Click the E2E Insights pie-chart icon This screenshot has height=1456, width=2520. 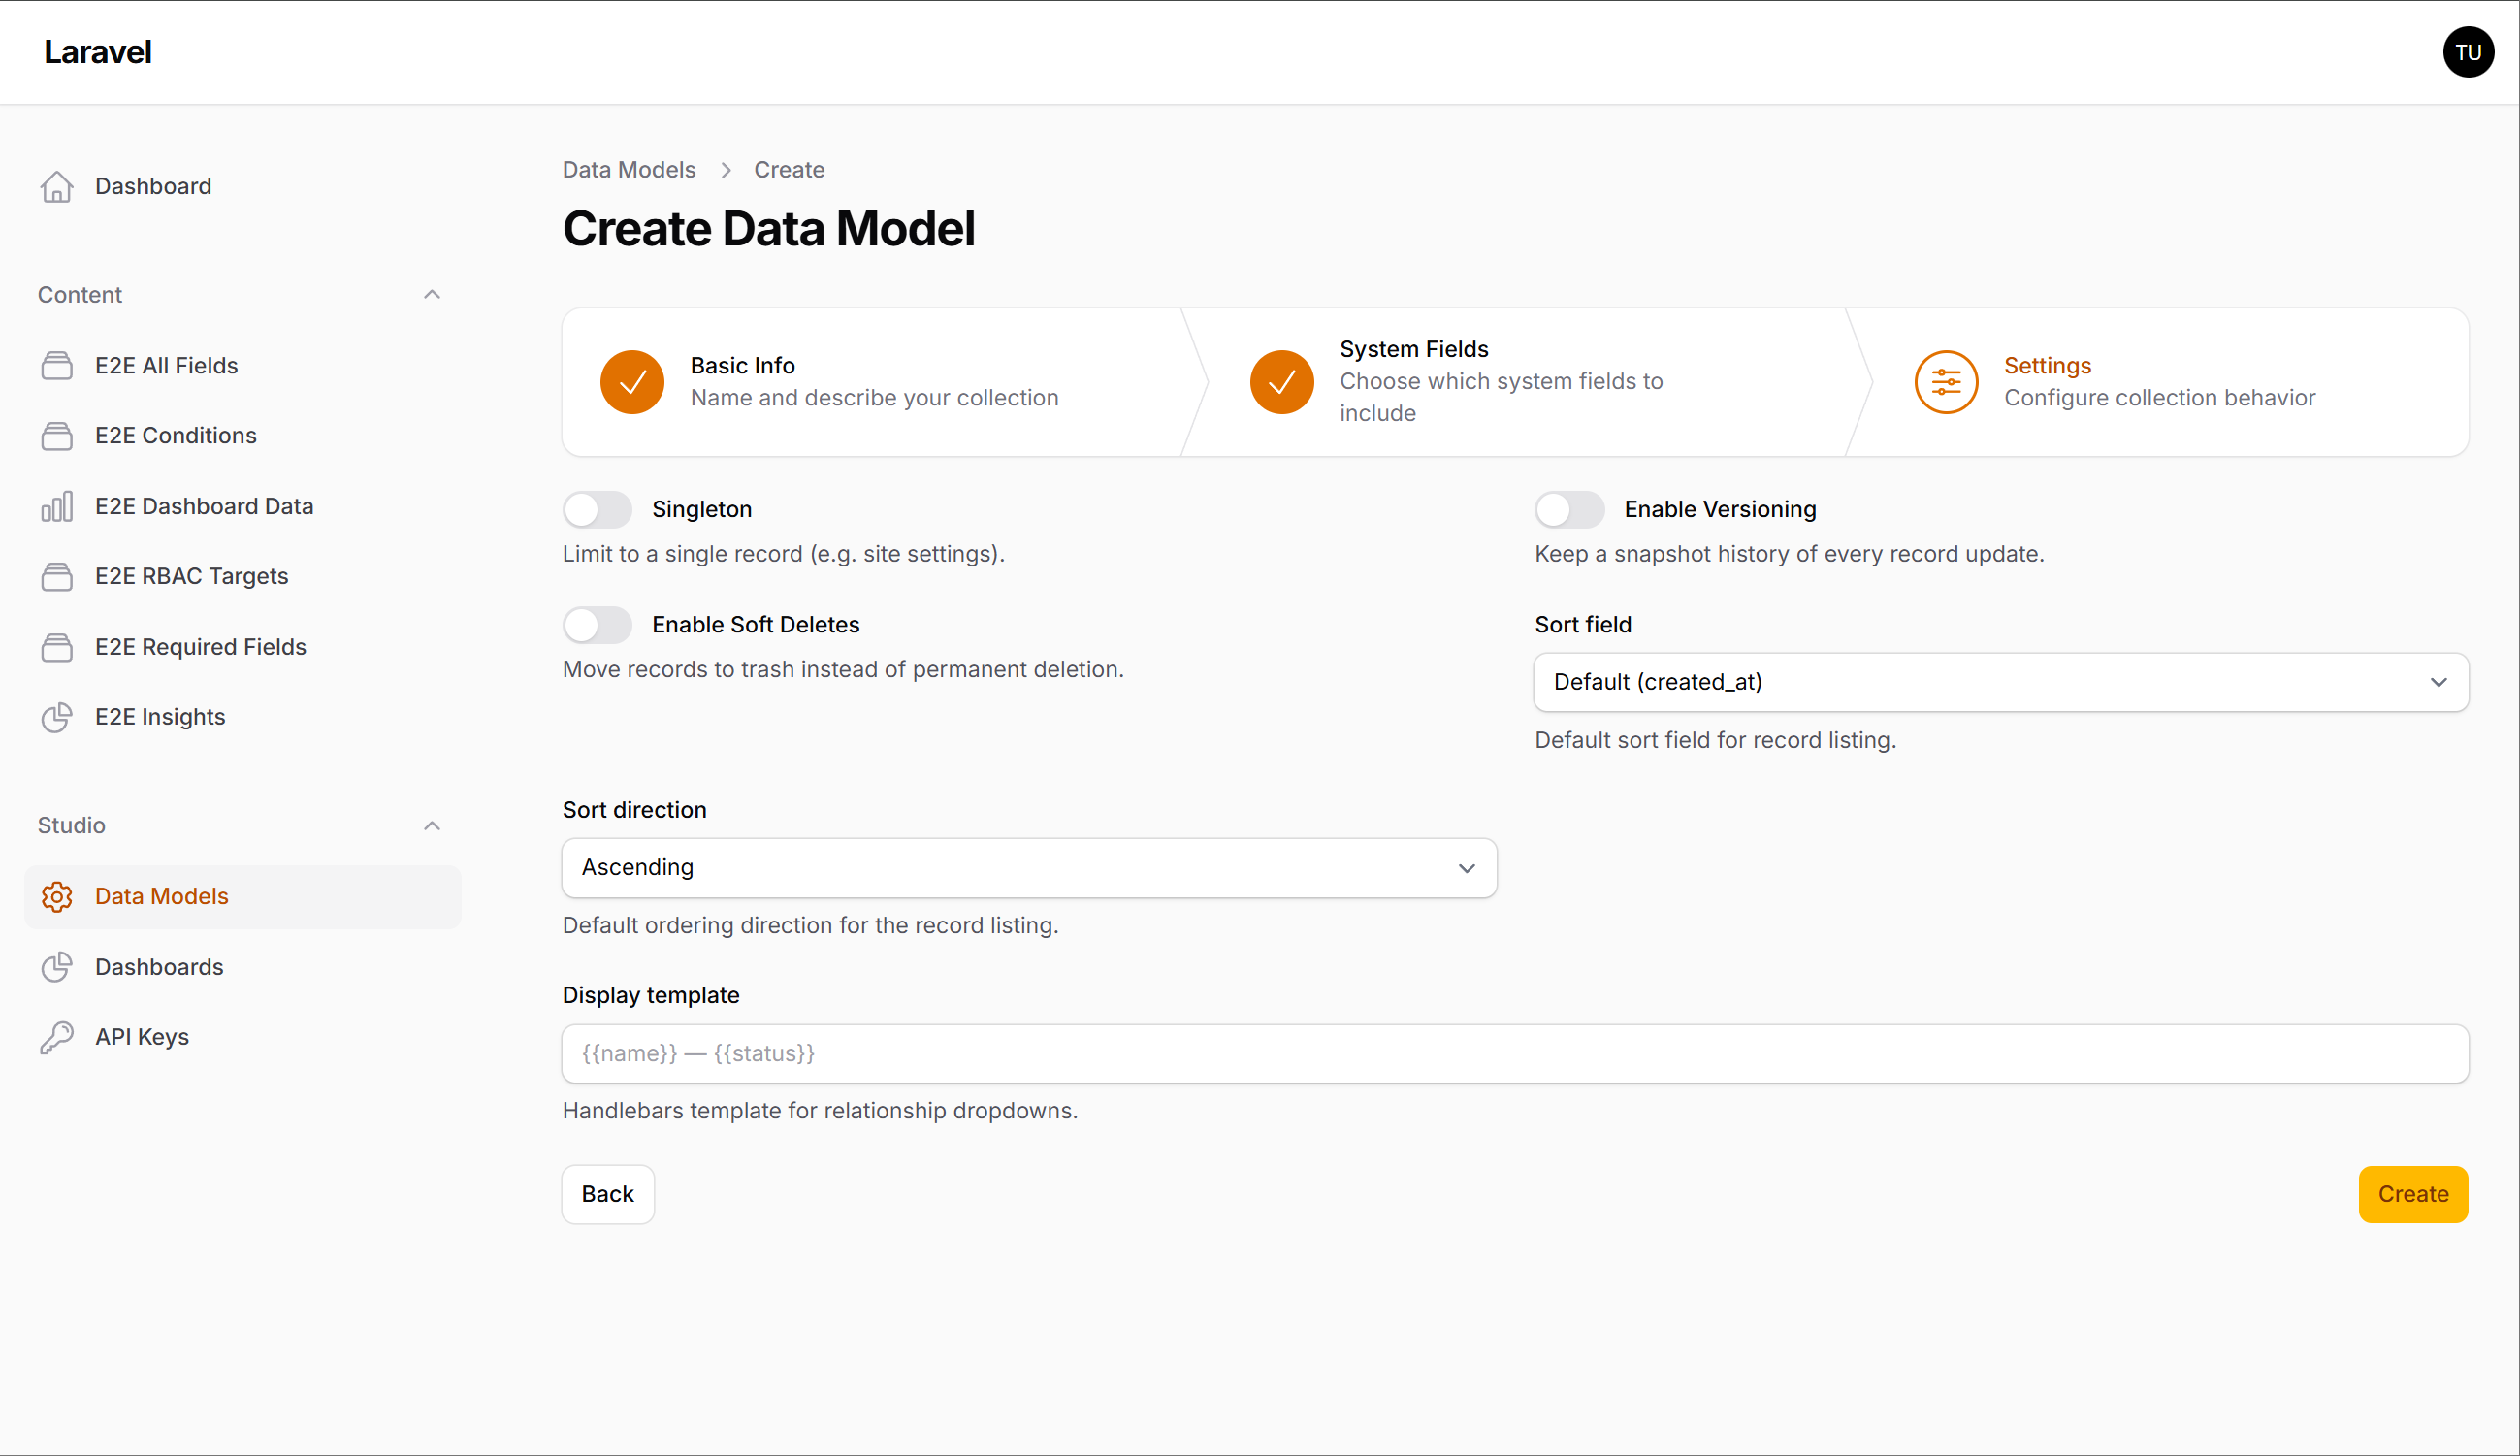pos(57,717)
